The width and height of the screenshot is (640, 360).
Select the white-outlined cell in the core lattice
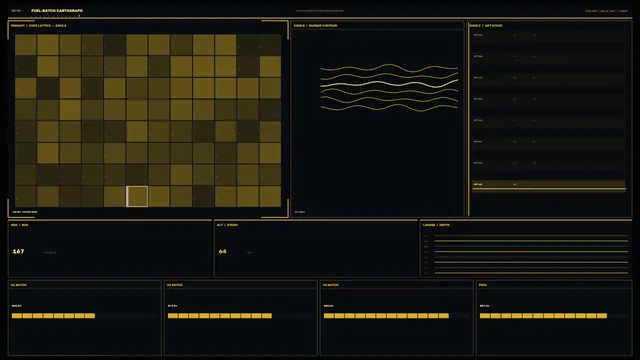[x=137, y=196]
